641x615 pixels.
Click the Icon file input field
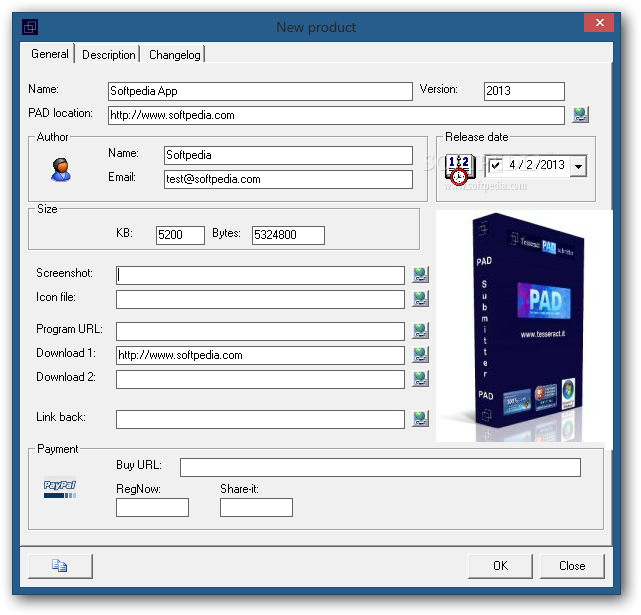coord(260,299)
